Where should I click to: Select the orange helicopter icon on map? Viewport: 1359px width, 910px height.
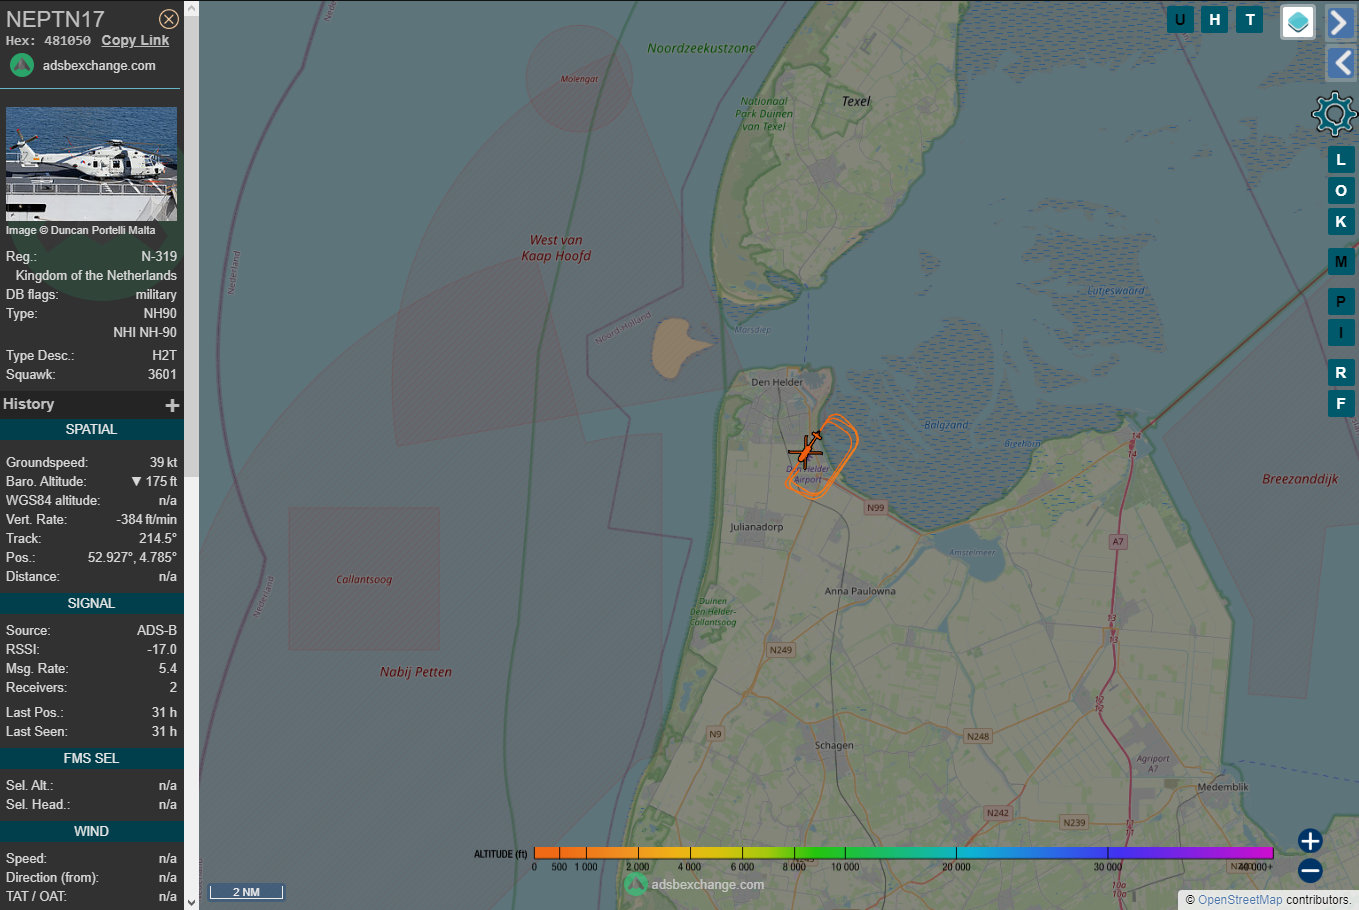(x=806, y=450)
